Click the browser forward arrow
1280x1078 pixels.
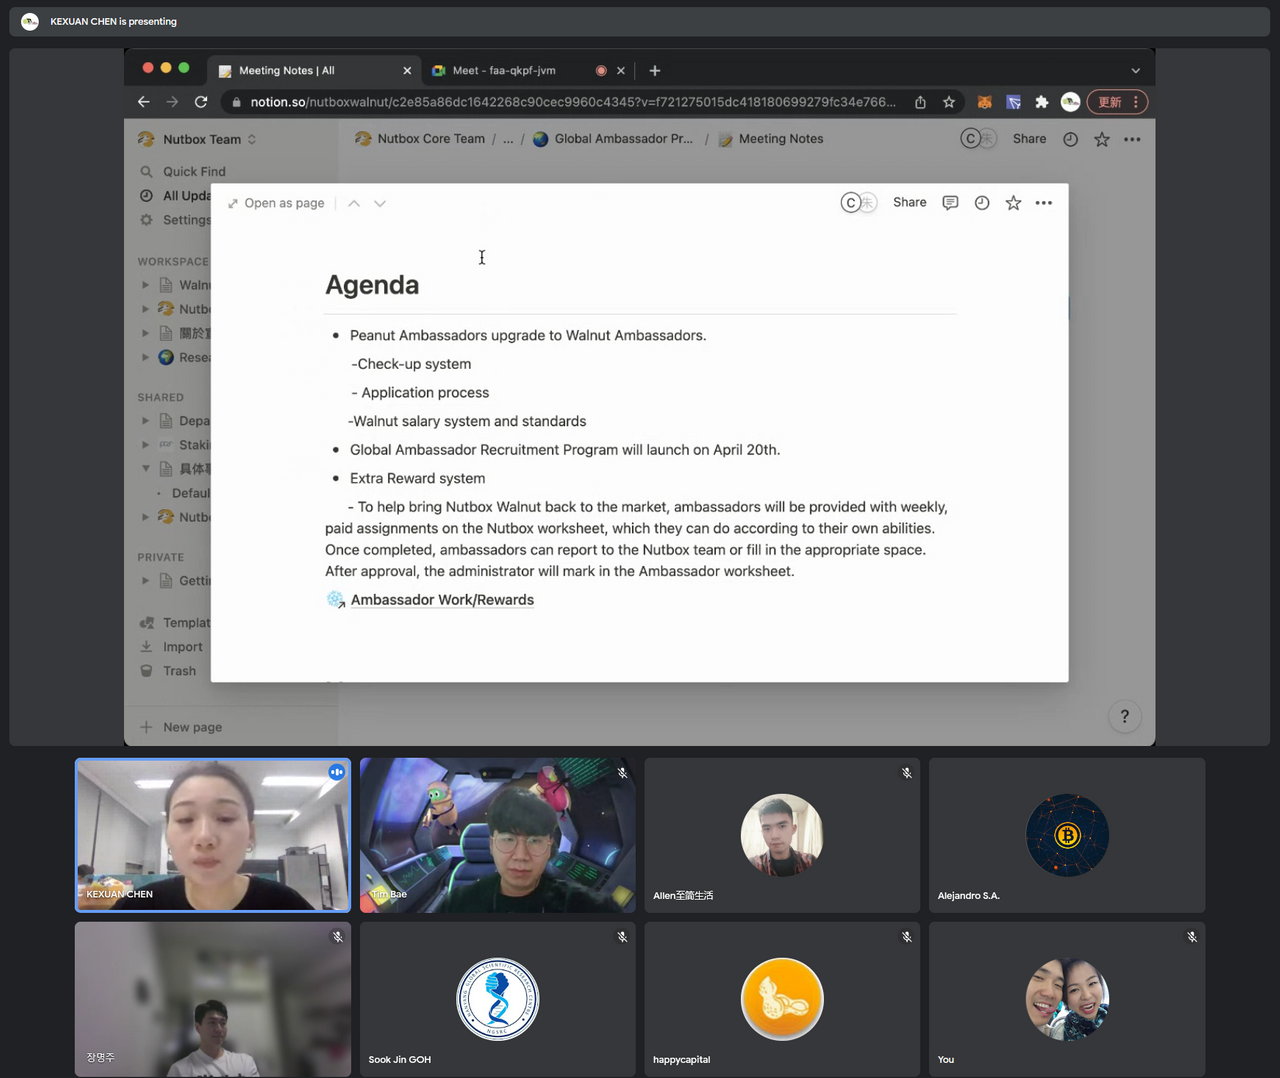coord(172,102)
